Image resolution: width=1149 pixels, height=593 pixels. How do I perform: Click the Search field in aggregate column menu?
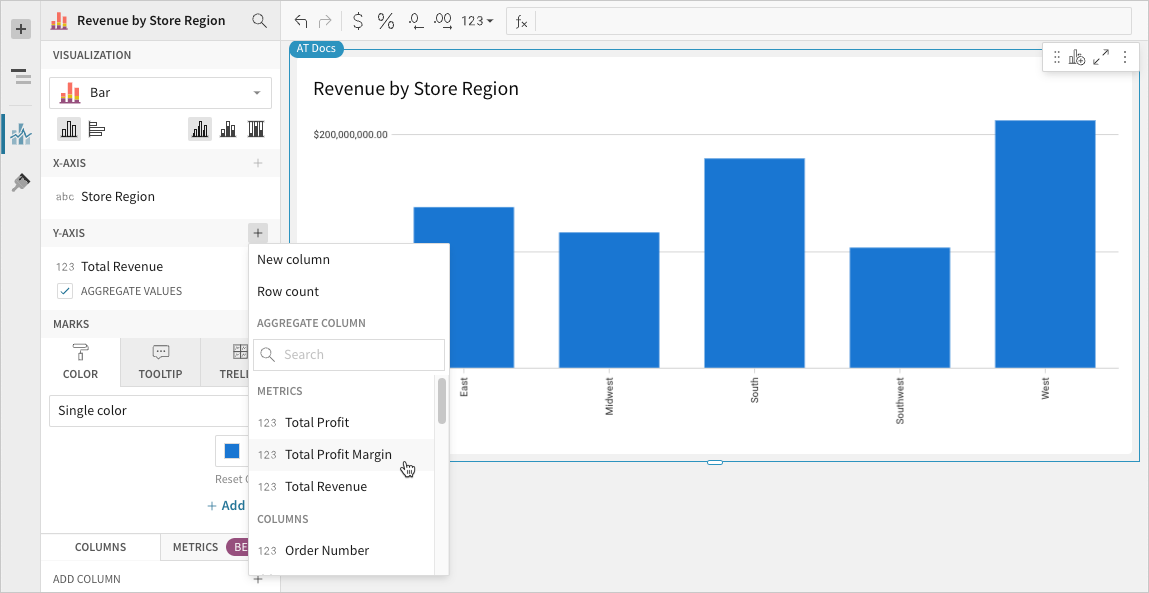point(349,355)
